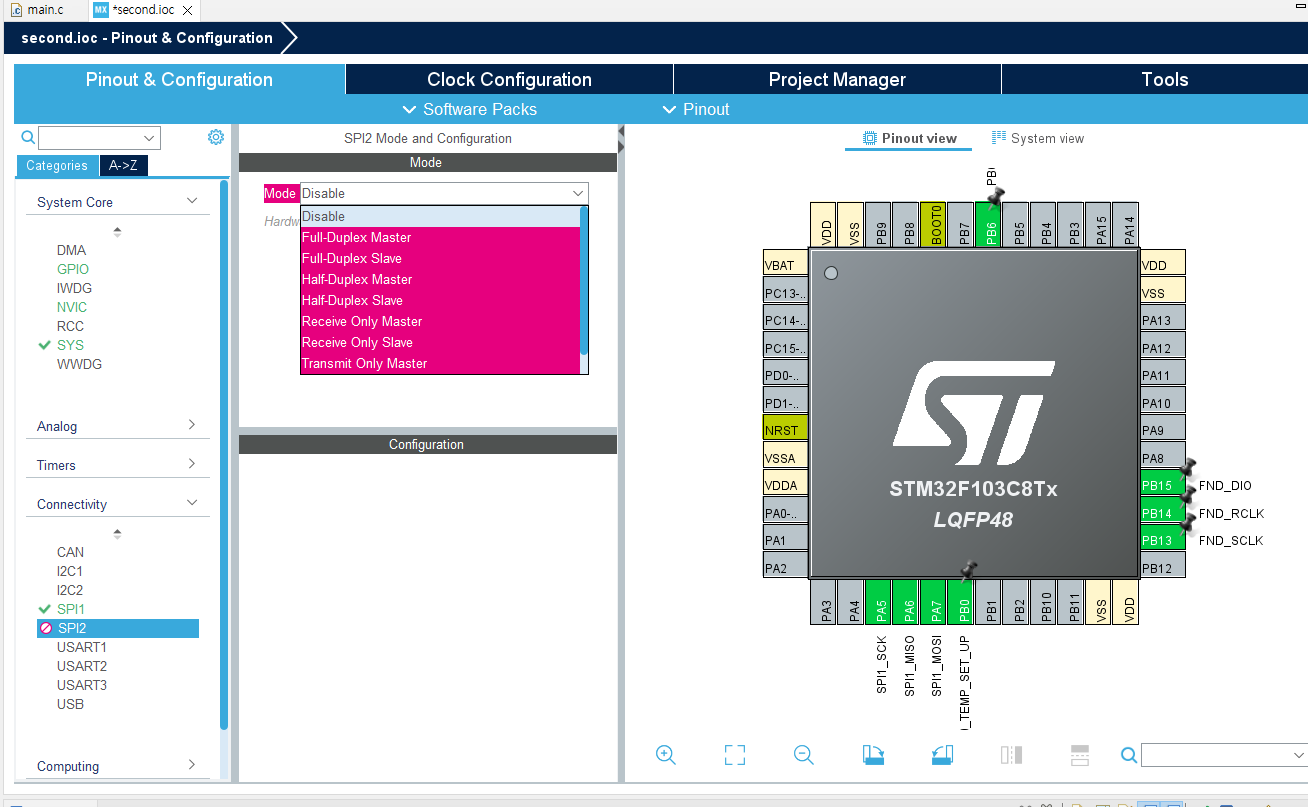Select Full-Duplex Slave mode

(440, 259)
